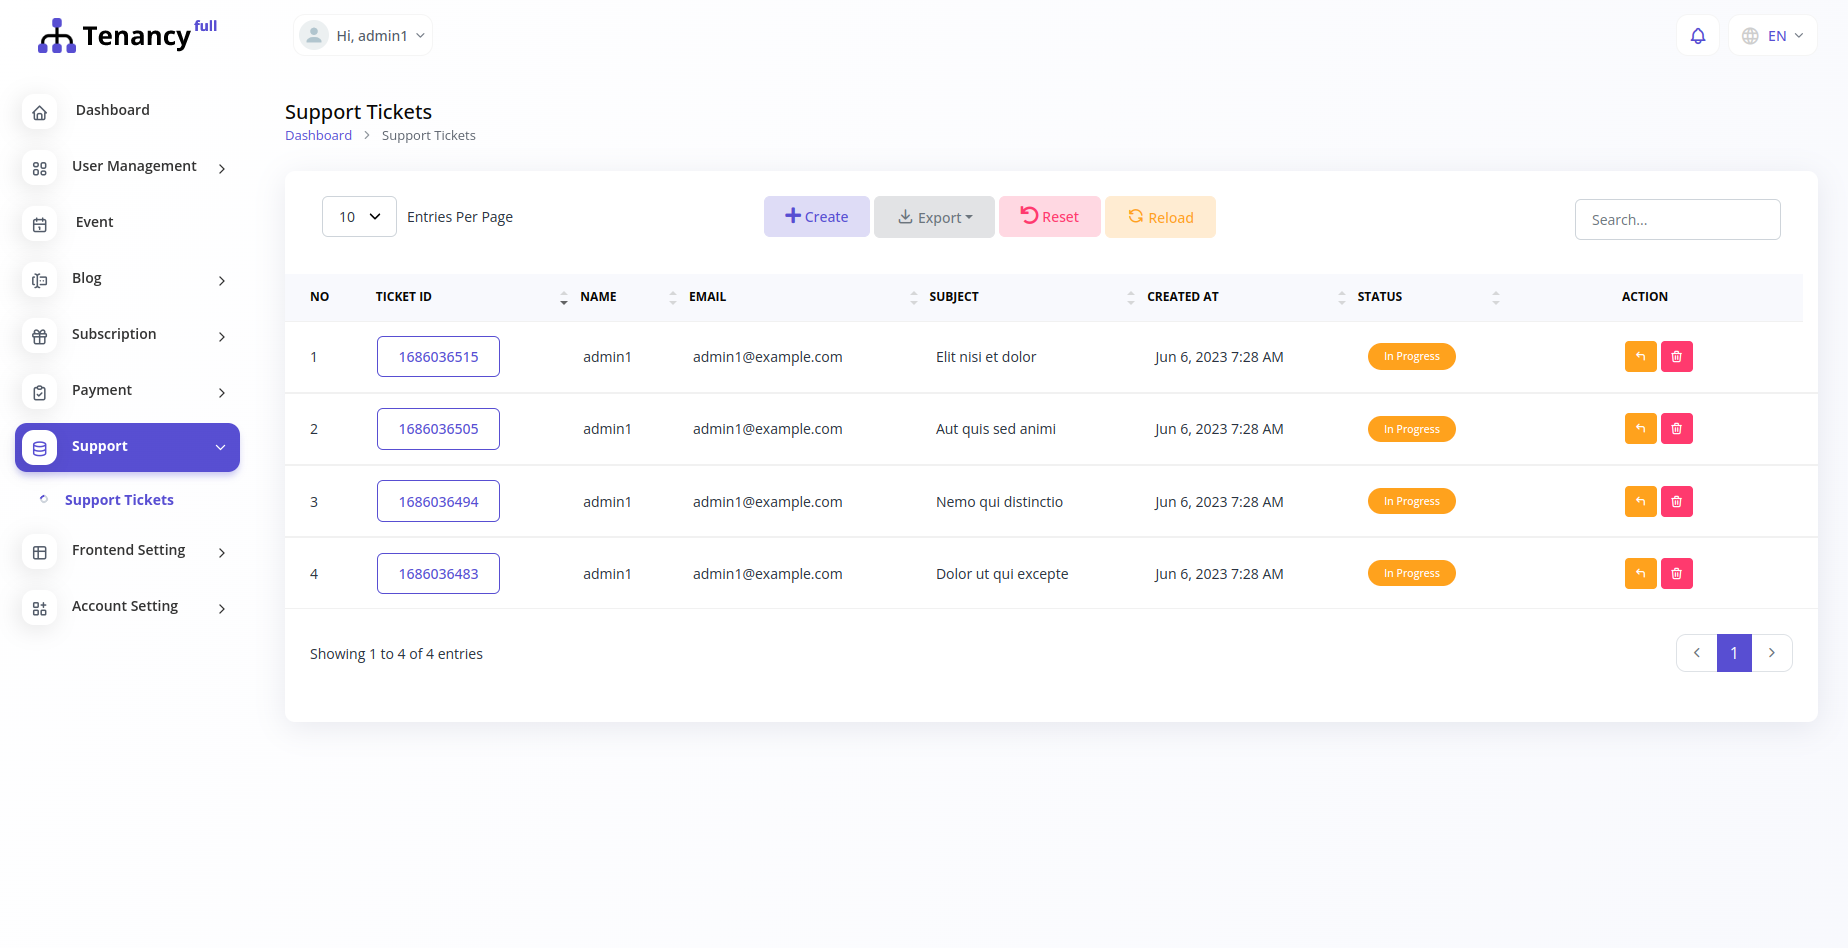This screenshot has height=948, width=1848.
Task: Click the reply icon for ticket 1686036494
Action: 1640,501
